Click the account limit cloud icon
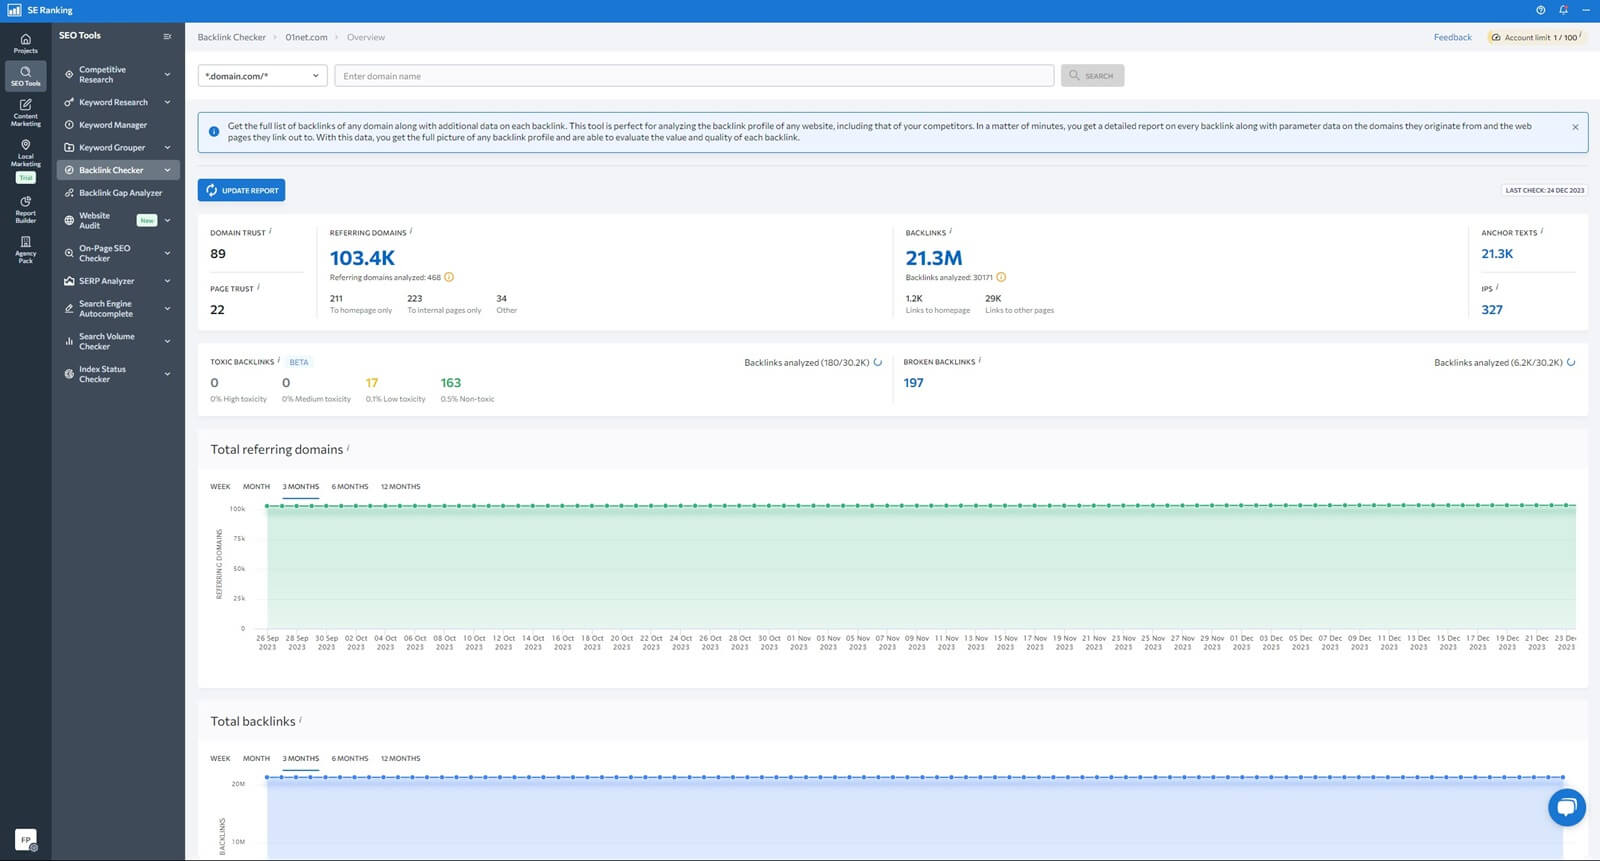1600x861 pixels. [1495, 37]
